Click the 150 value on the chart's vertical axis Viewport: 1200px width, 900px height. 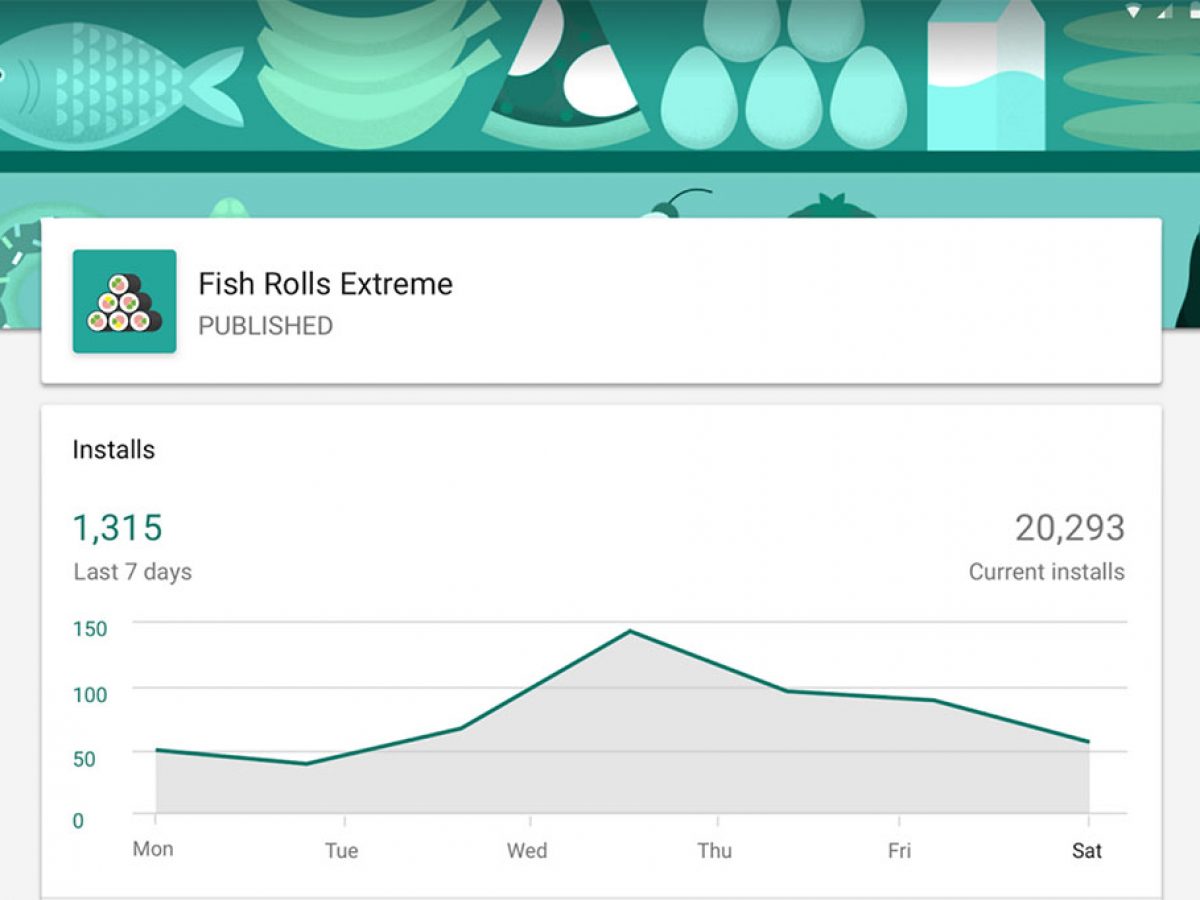[90, 628]
